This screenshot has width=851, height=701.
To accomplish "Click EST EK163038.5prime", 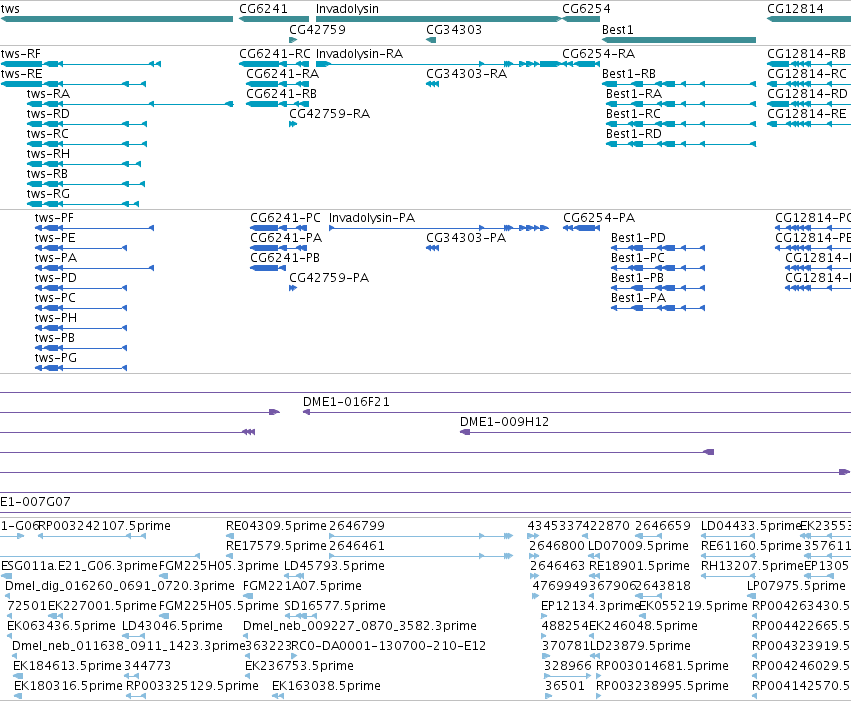I will (326, 686).
